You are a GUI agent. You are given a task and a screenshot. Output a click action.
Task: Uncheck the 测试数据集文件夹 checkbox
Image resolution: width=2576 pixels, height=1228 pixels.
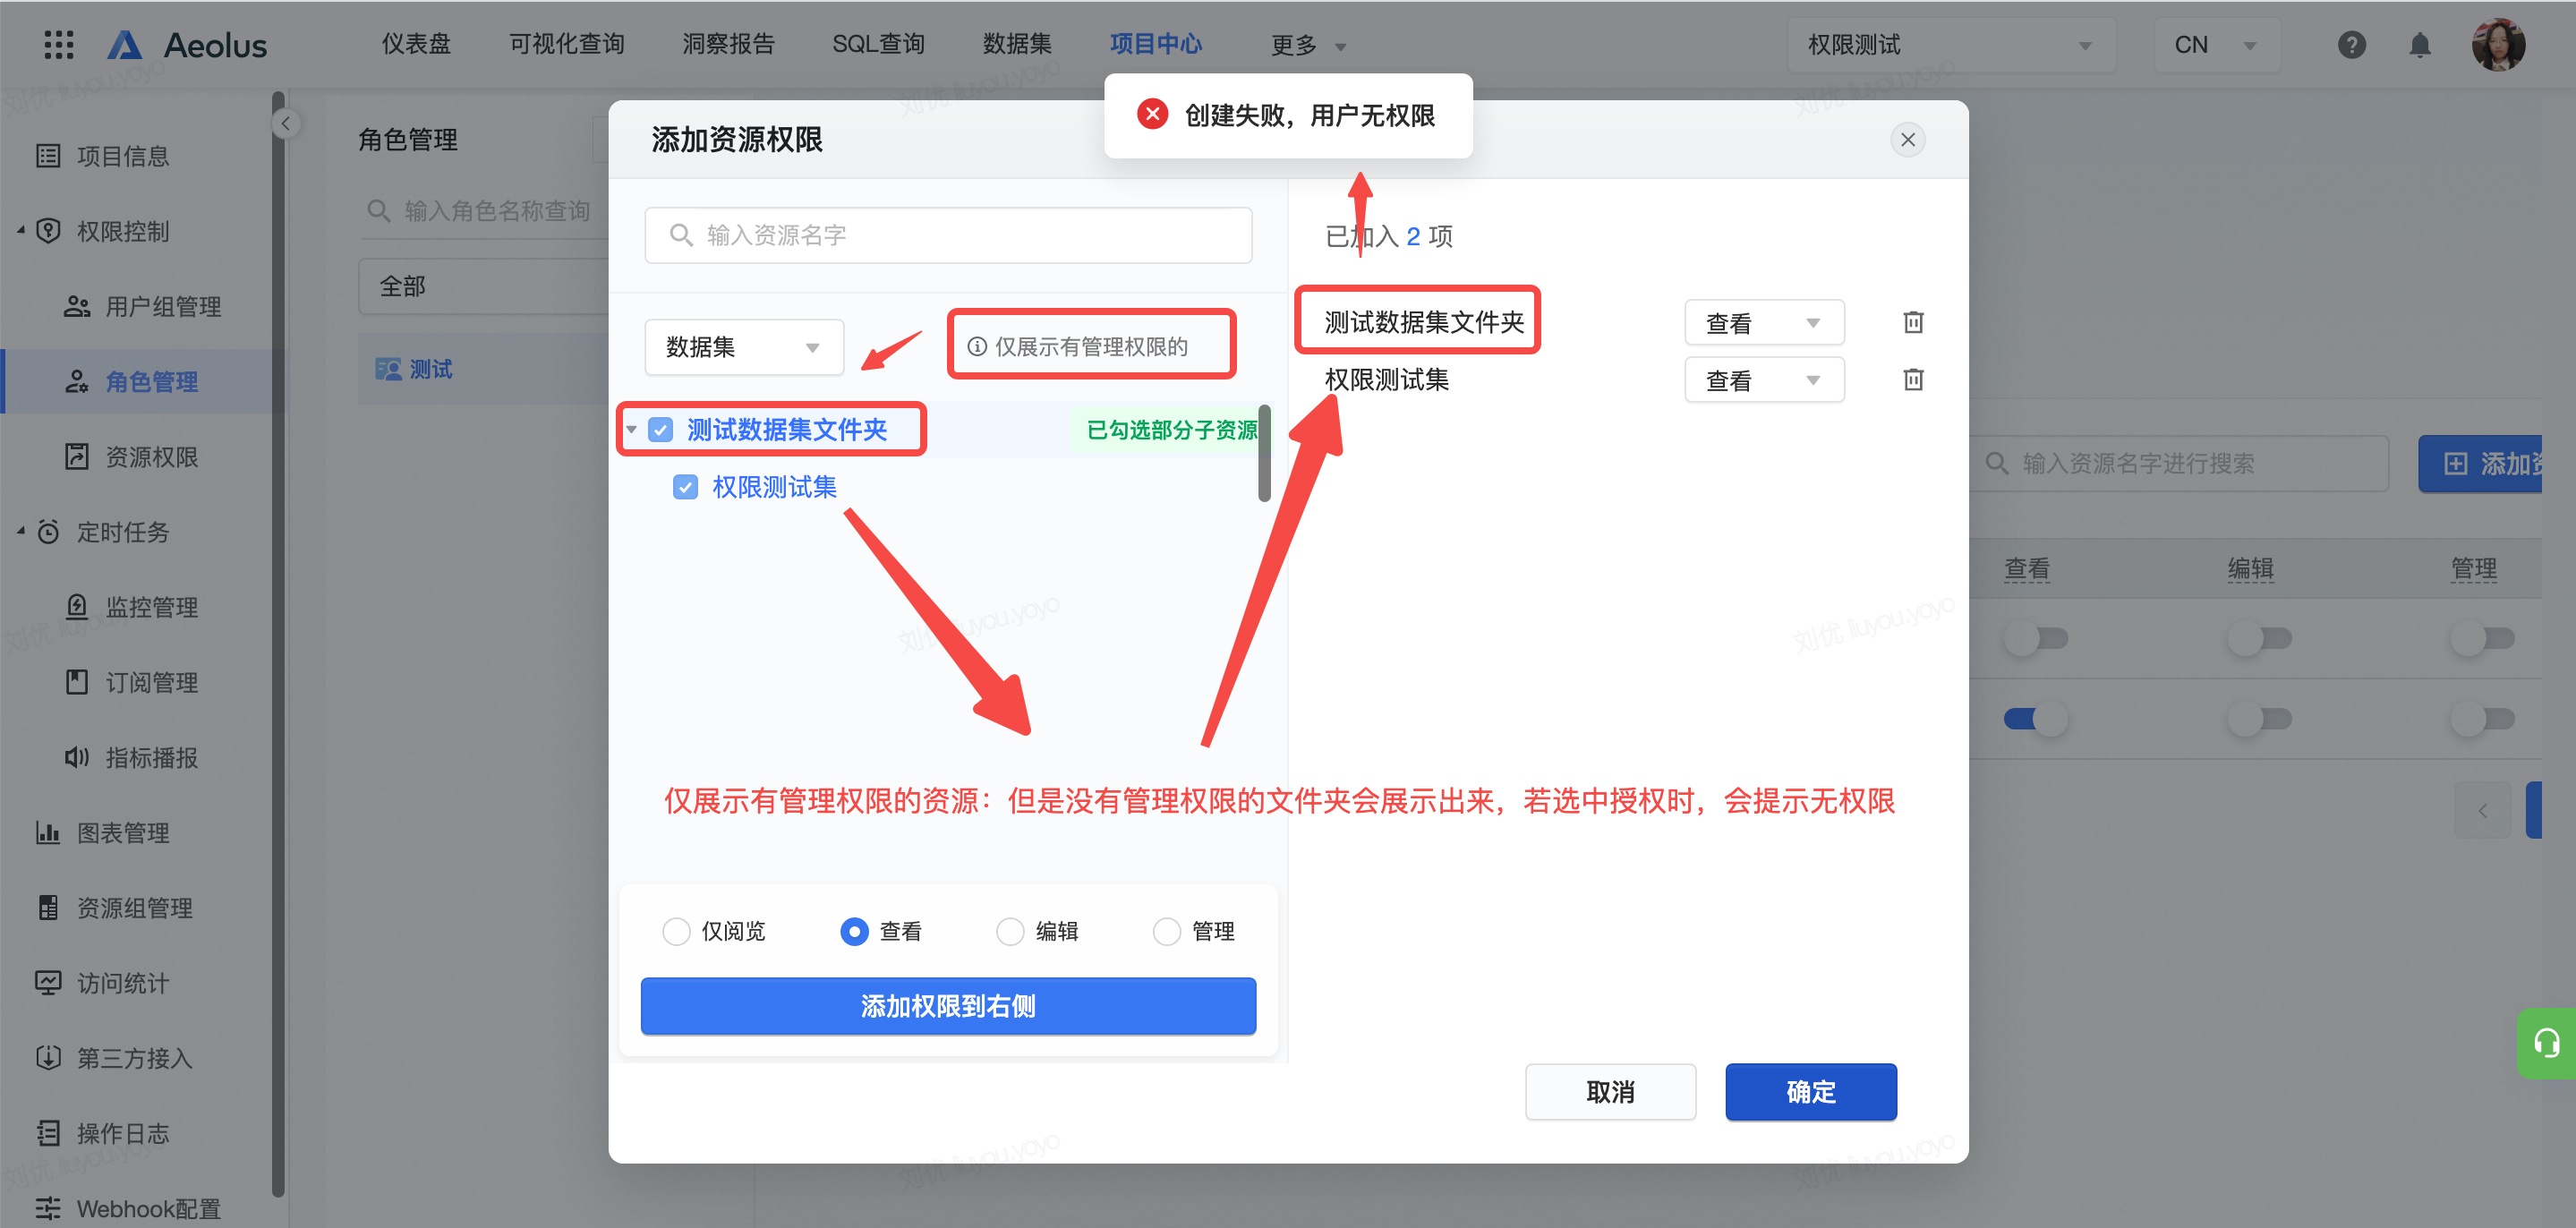click(661, 430)
